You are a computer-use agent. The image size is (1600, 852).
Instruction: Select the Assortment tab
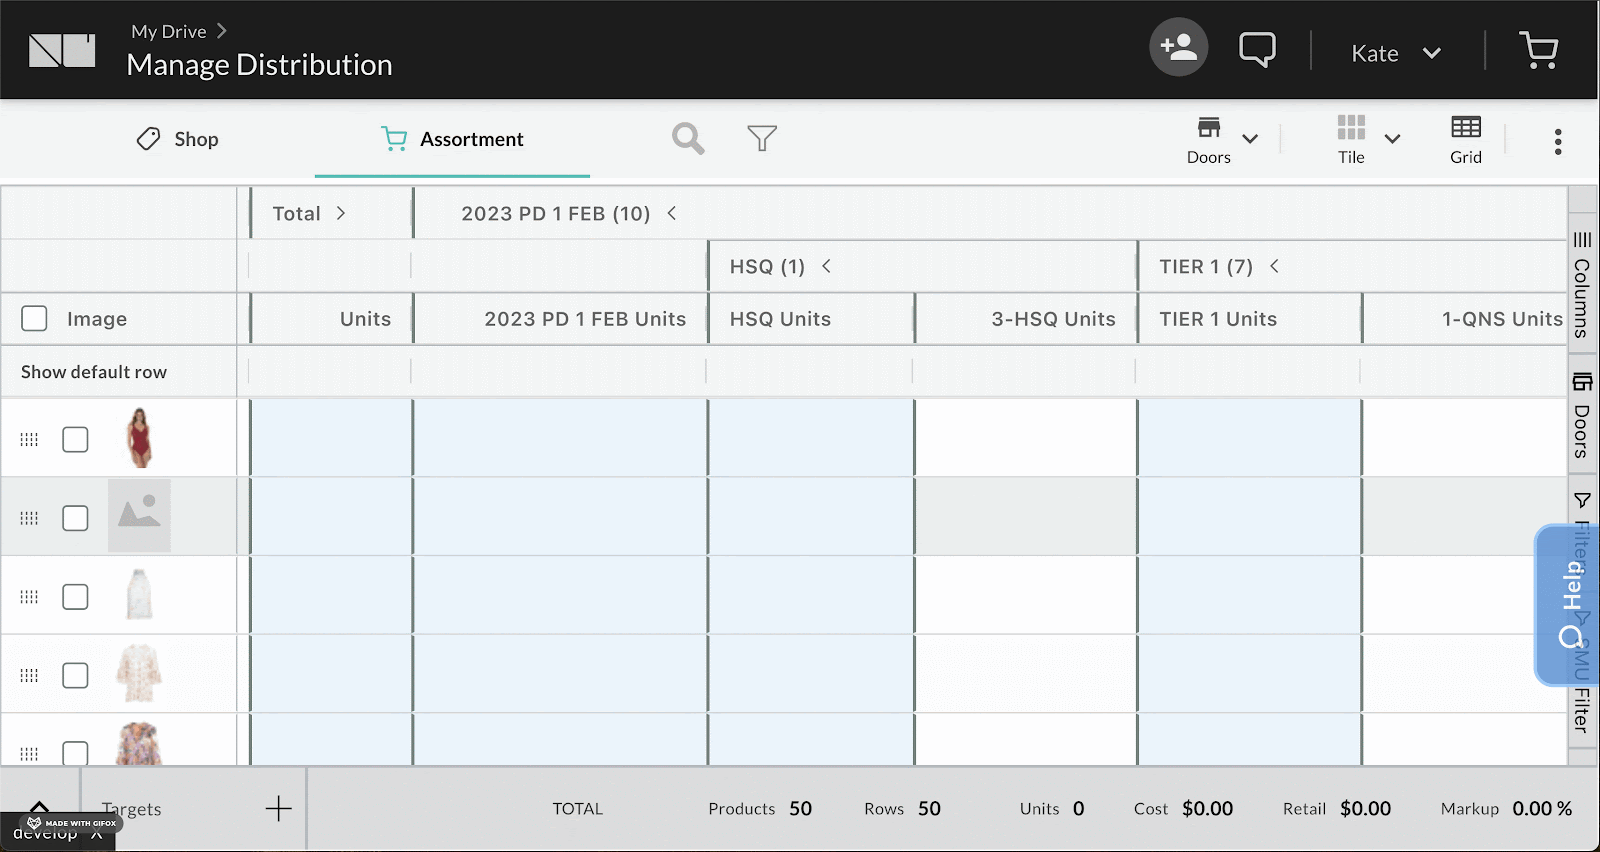pyautogui.click(x=452, y=139)
